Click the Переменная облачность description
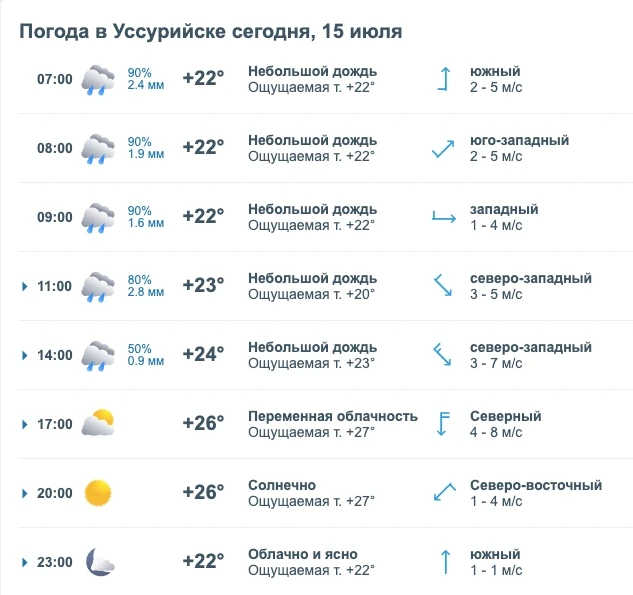The width and height of the screenshot is (633, 595). click(333, 416)
